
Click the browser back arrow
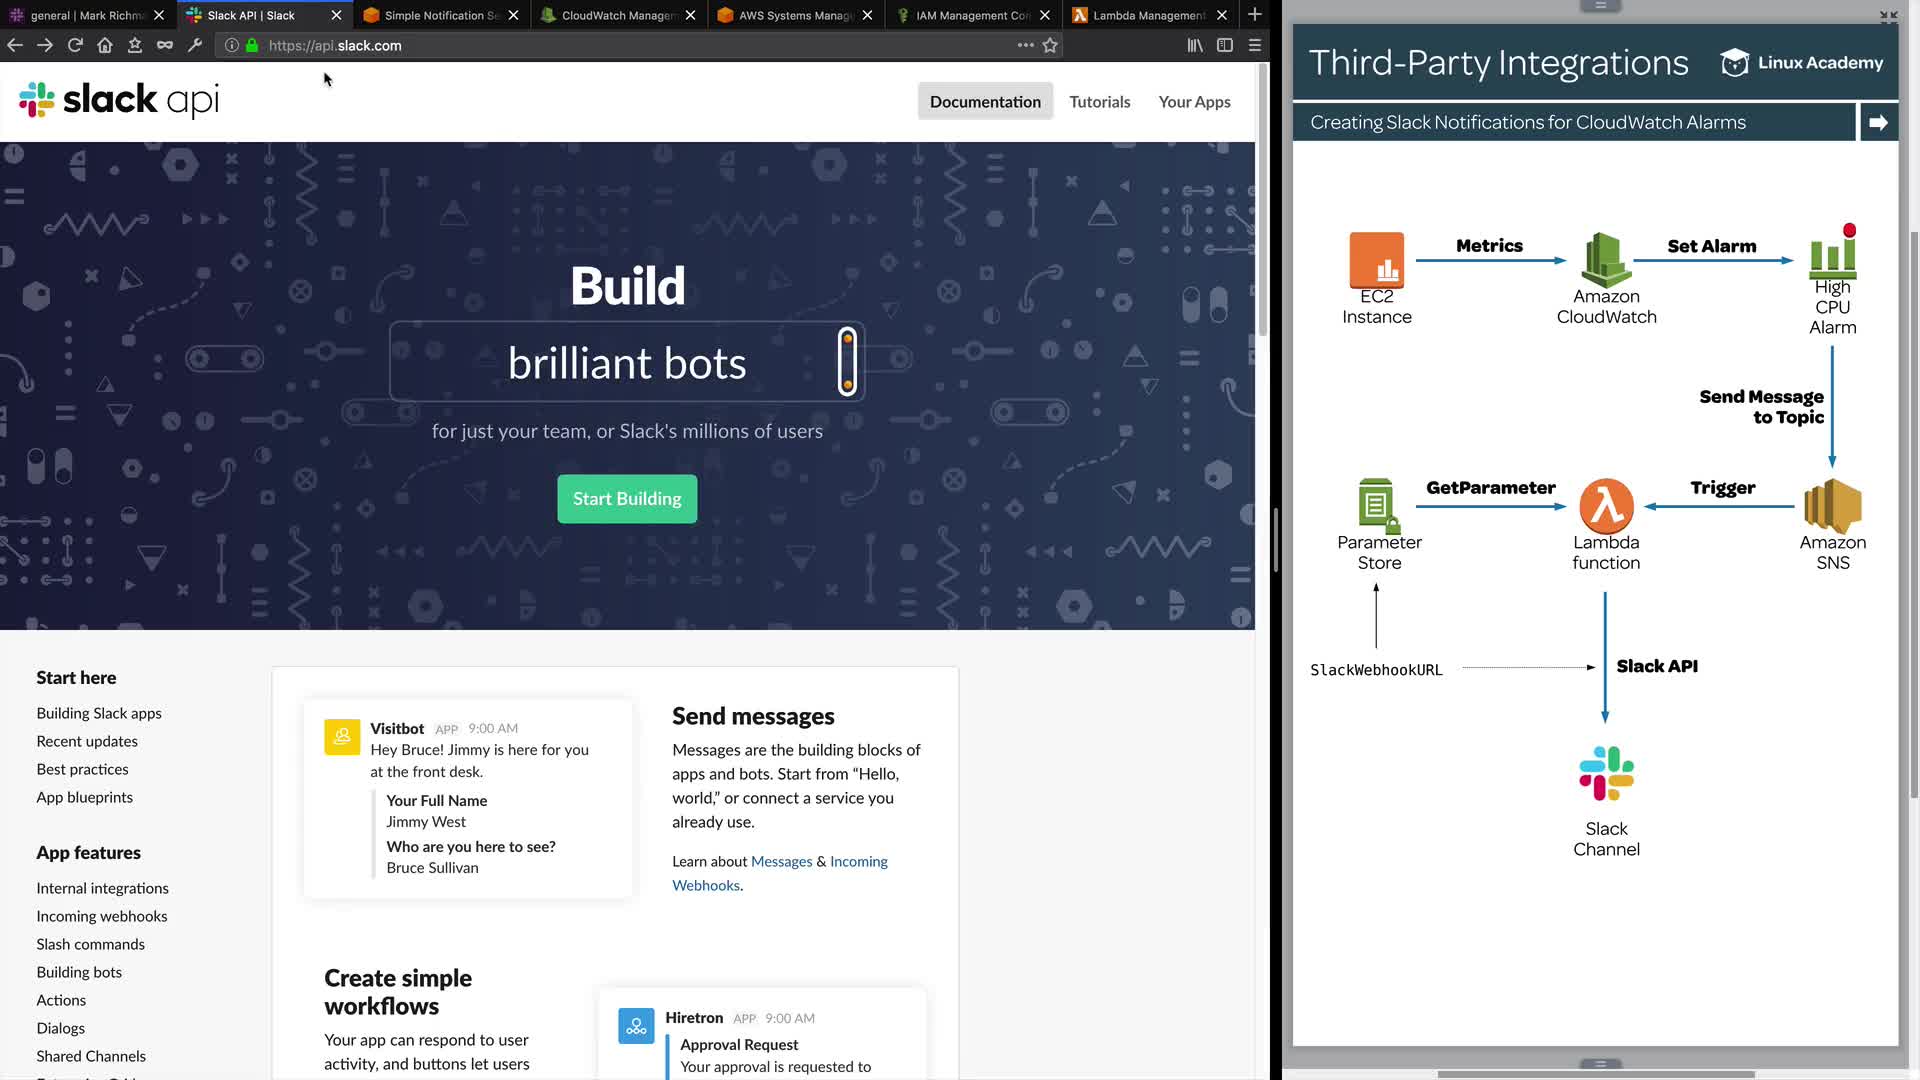(x=15, y=45)
